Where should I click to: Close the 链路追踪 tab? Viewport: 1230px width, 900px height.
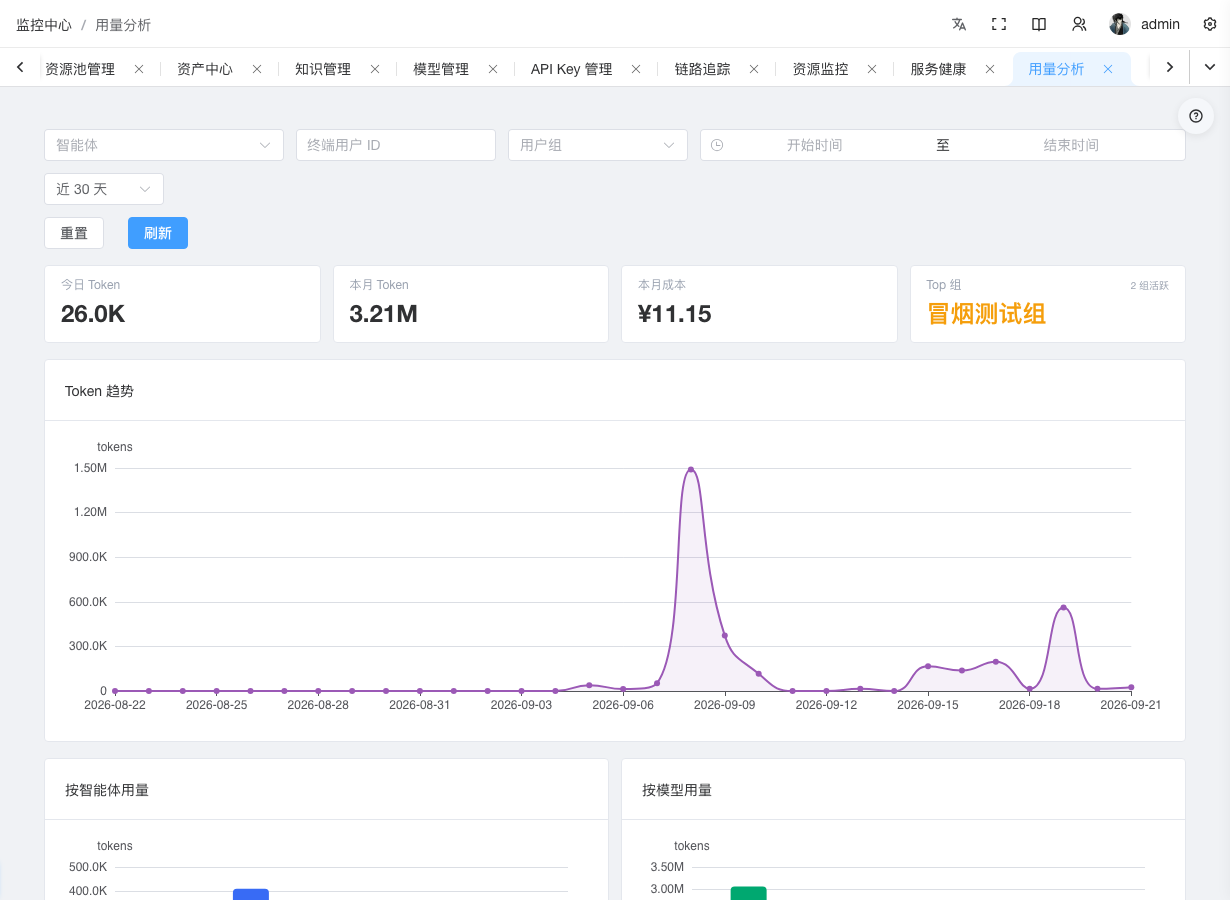pyautogui.click(x=754, y=69)
